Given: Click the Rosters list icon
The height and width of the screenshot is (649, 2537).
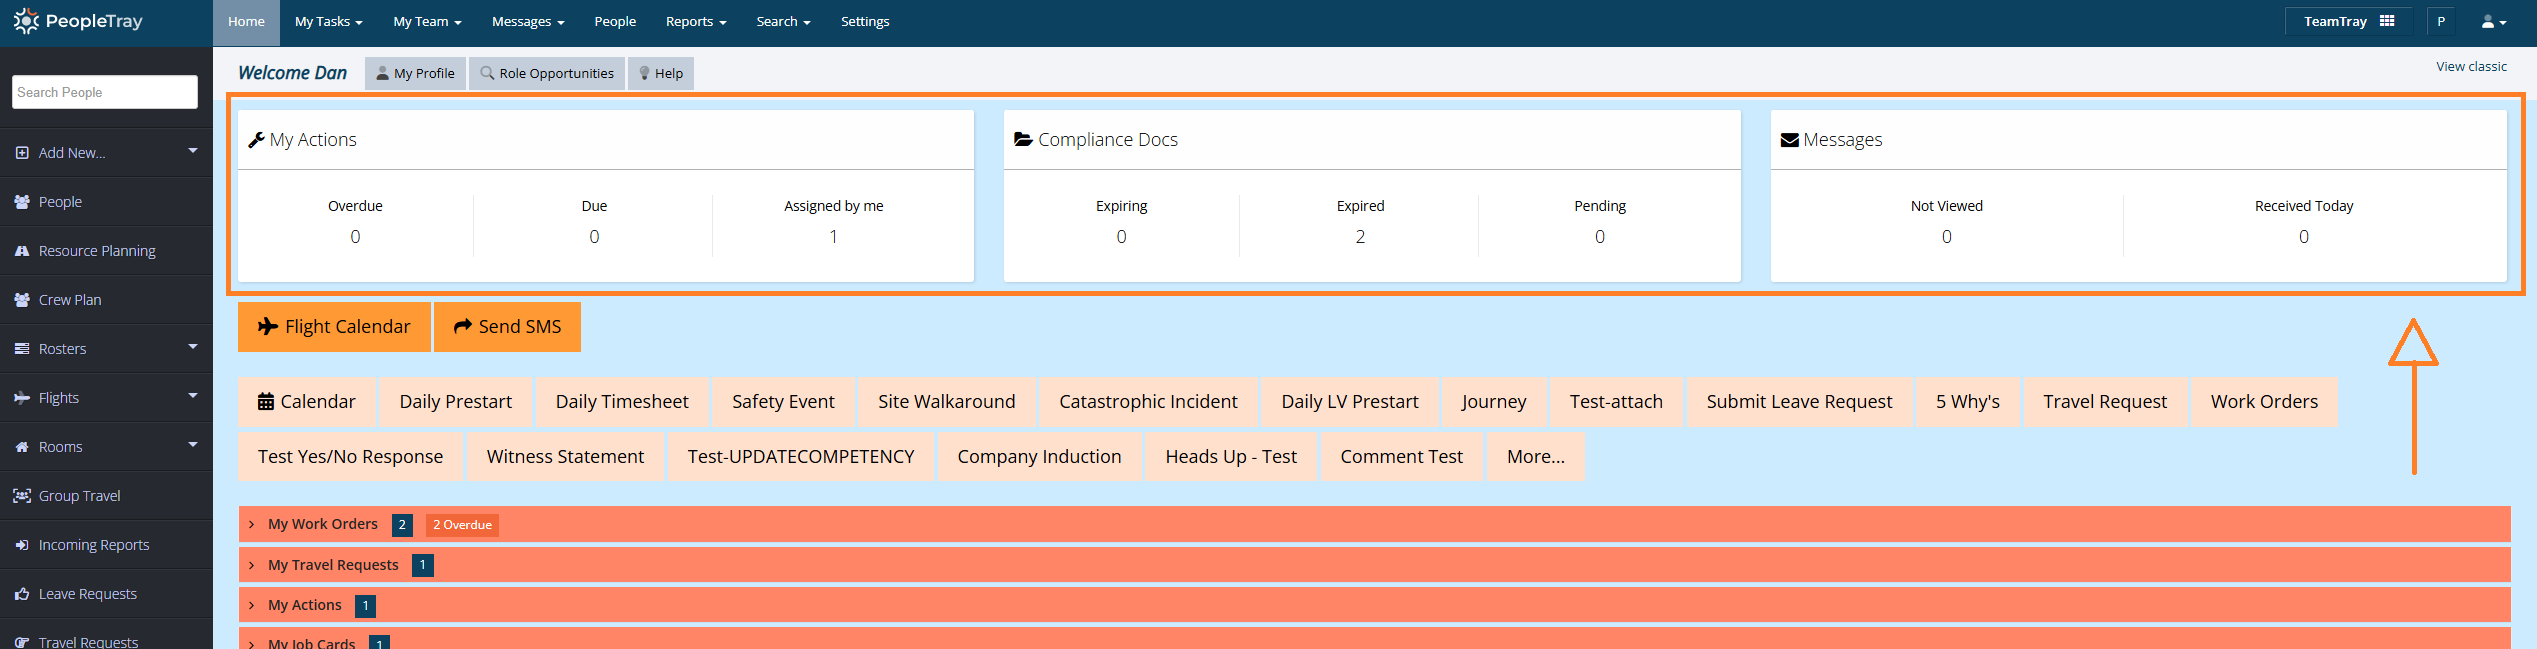Looking at the screenshot, I should point(22,349).
